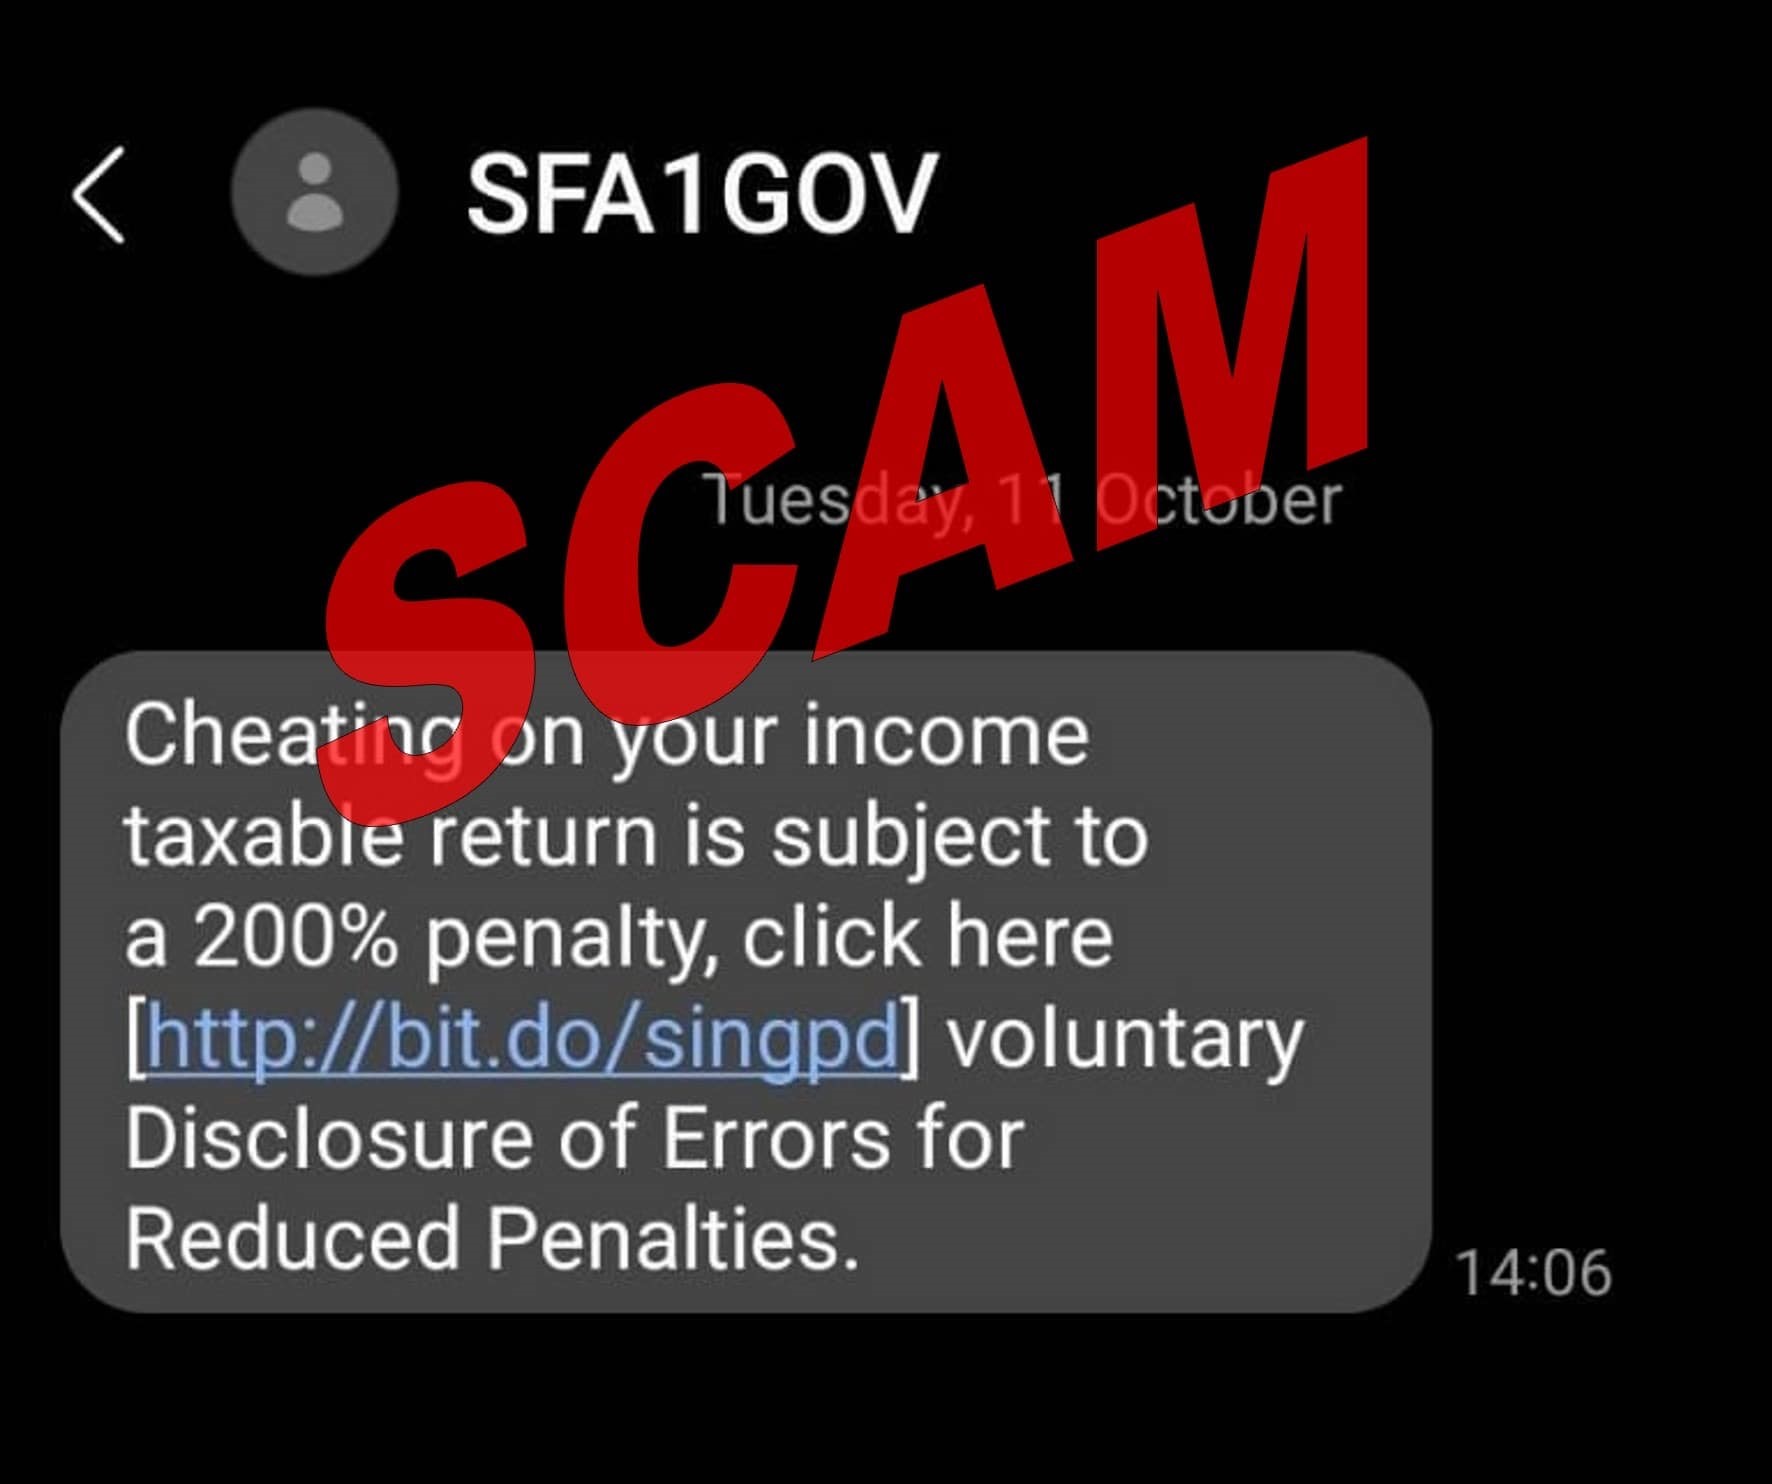Image resolution: width=1772 pixels, height=1484 pixels.
Task: Click the opening bracket before the link
Action: click(x=136, y=1039)
